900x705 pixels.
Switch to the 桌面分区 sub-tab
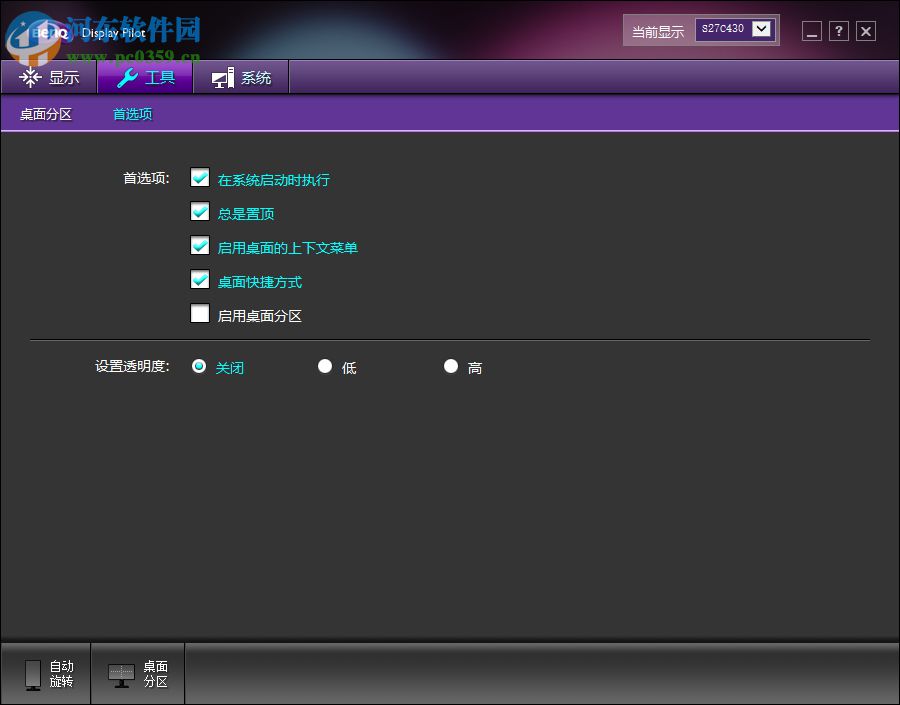pos(45,114)
